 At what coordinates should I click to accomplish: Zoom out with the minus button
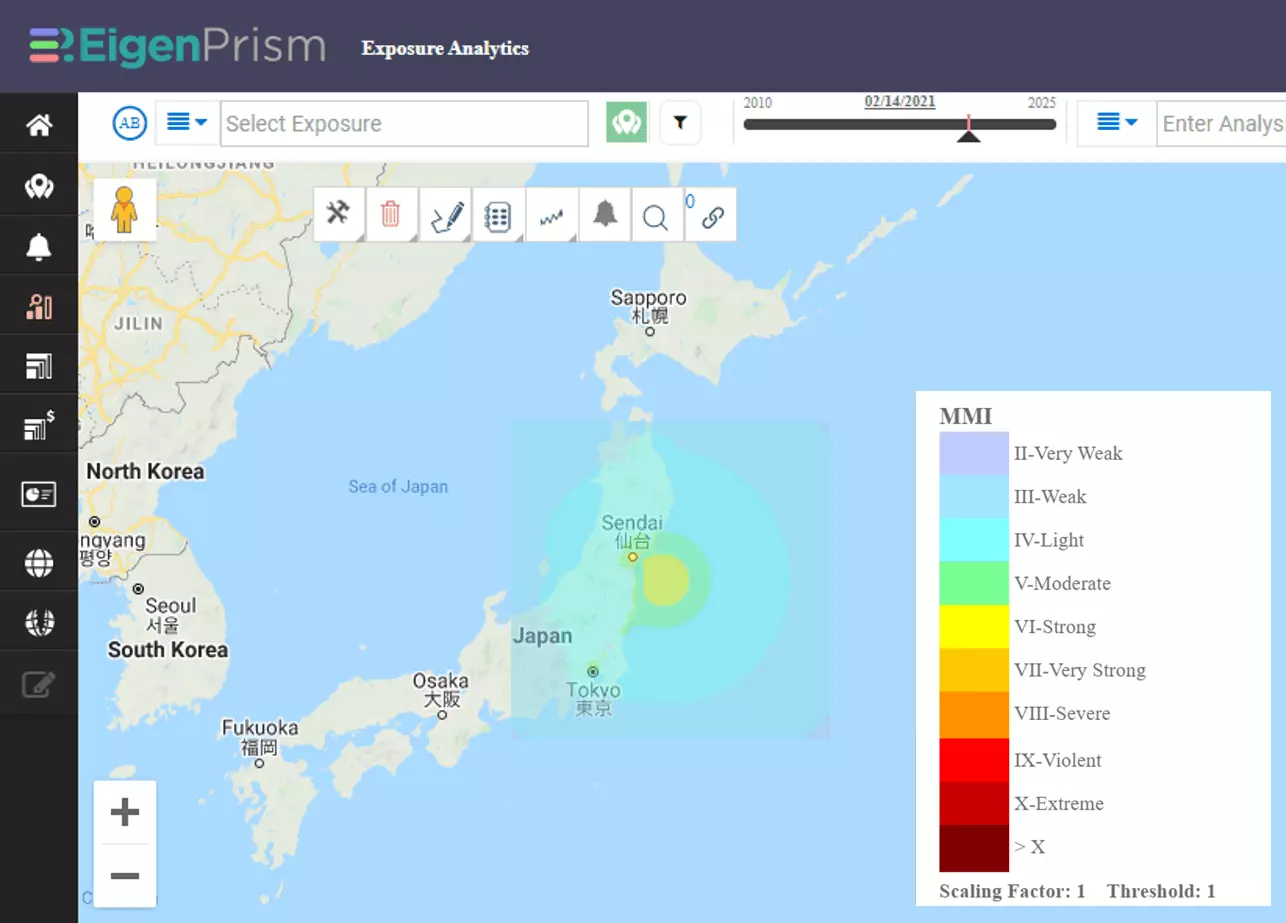coord(125,876)
